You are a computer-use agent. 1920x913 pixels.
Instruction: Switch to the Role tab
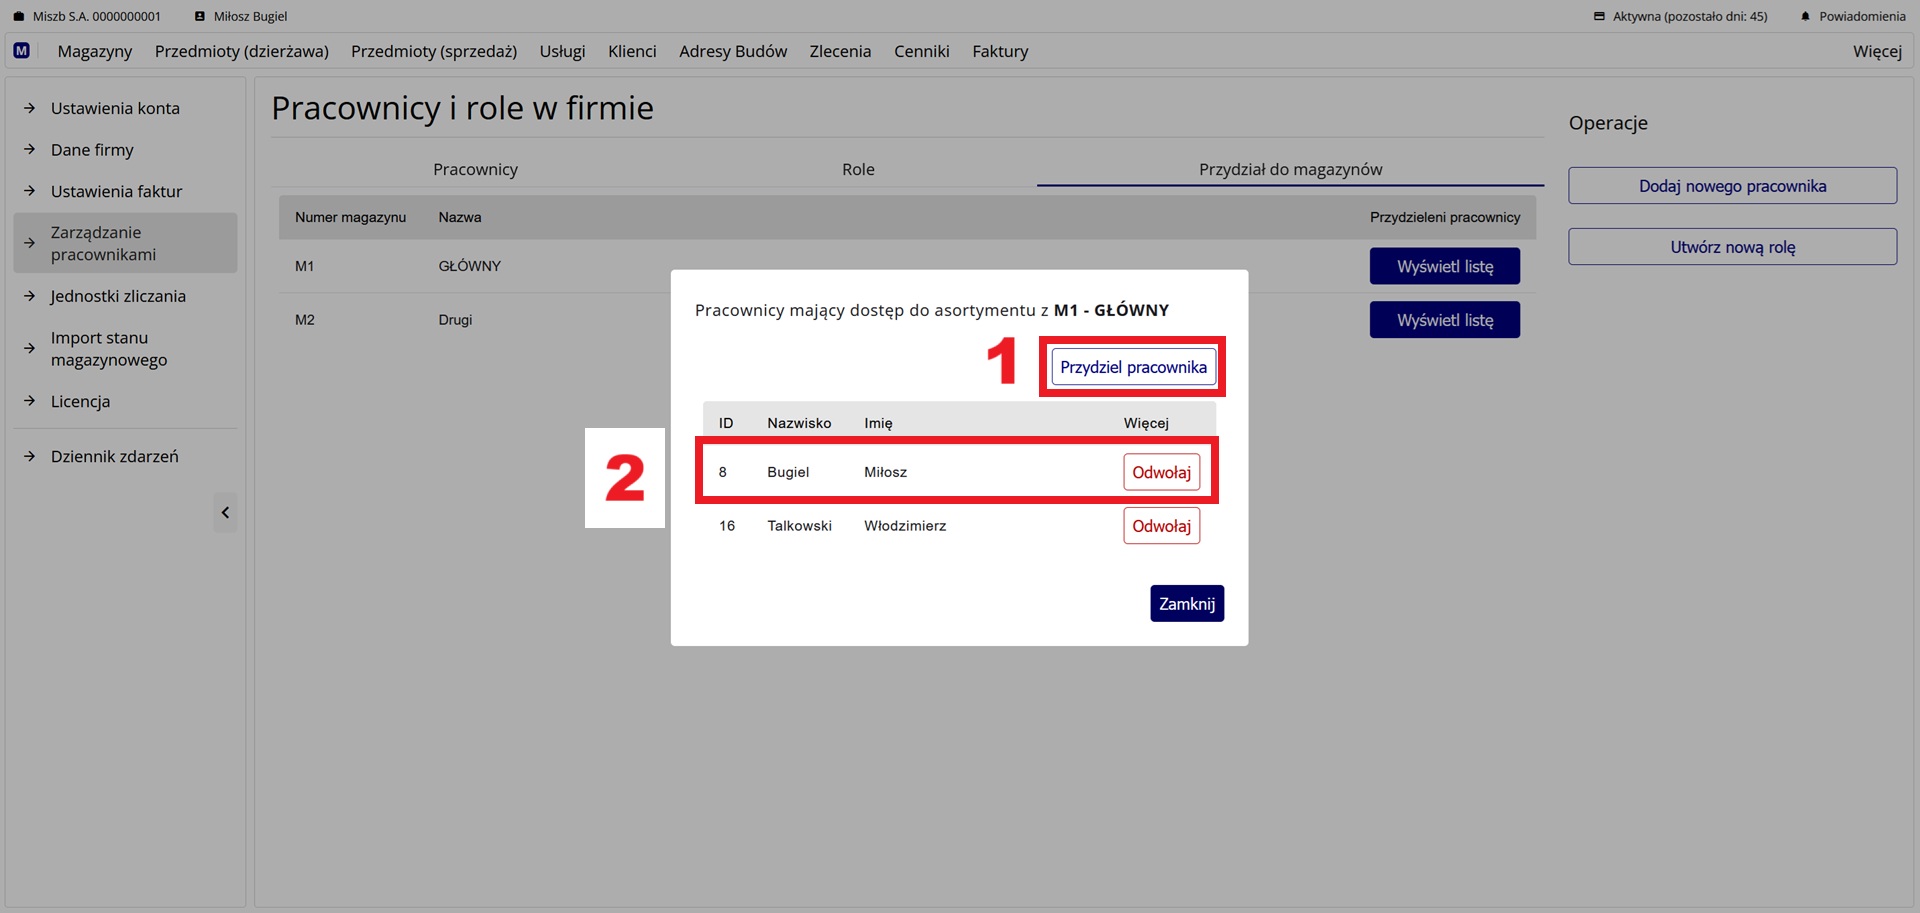(x=857, y=169)
